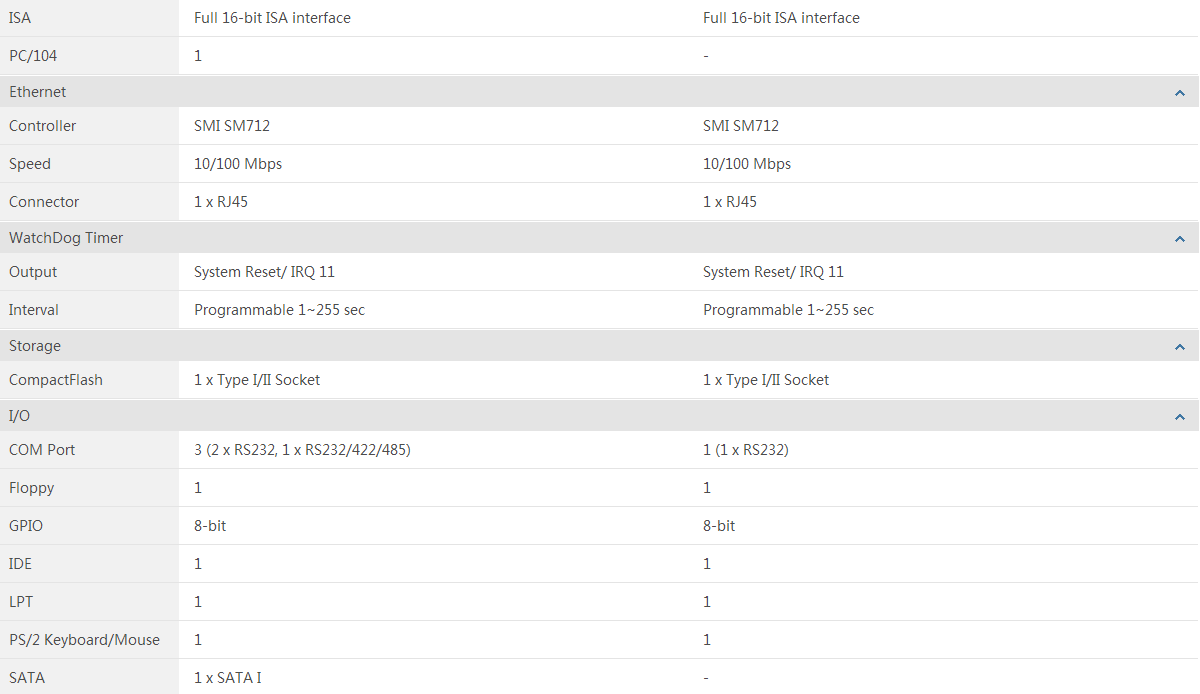
Task: Select the COM Port row label
Action: tap(42, 450)
